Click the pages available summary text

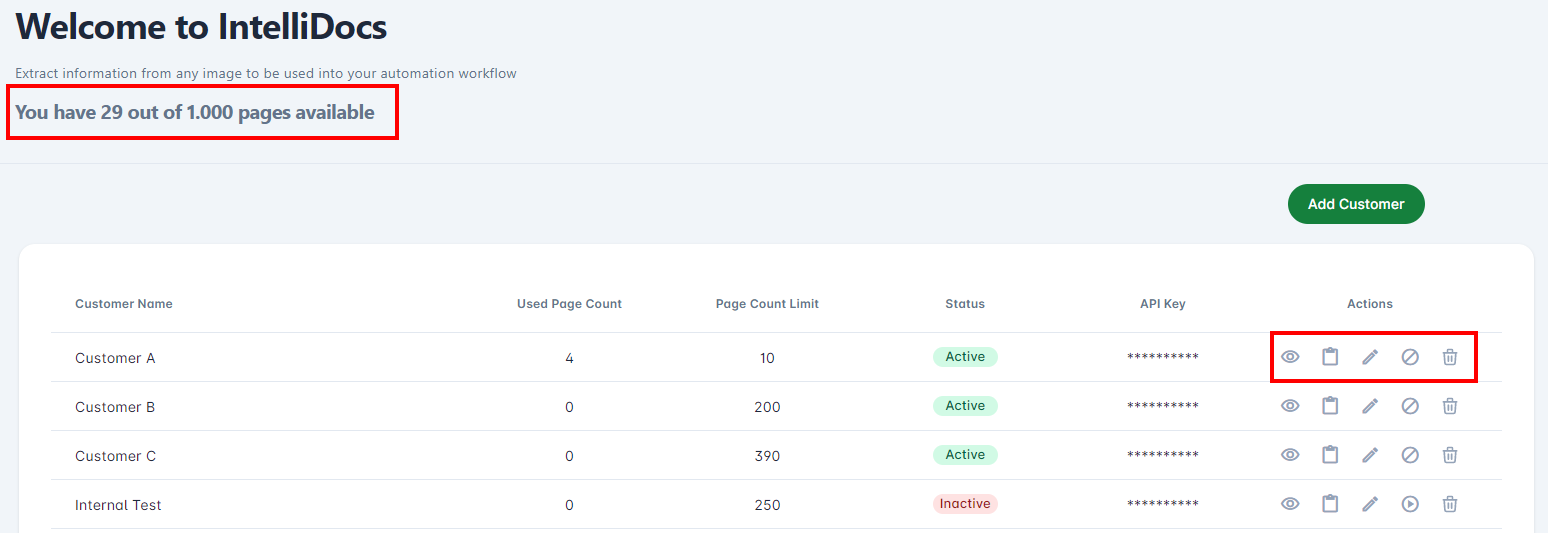pos(195,112)
